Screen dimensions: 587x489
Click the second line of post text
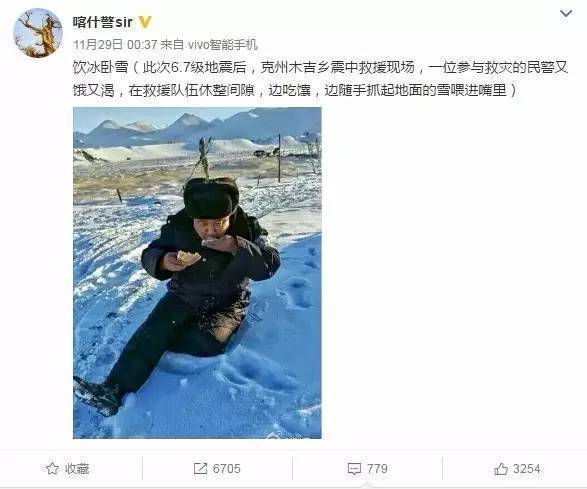point(295,91)
